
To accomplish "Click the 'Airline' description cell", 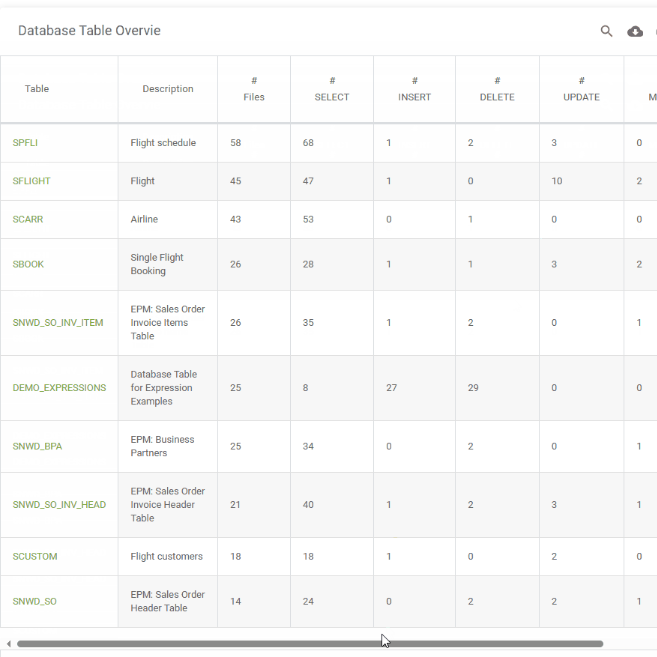I will [168, 220].
